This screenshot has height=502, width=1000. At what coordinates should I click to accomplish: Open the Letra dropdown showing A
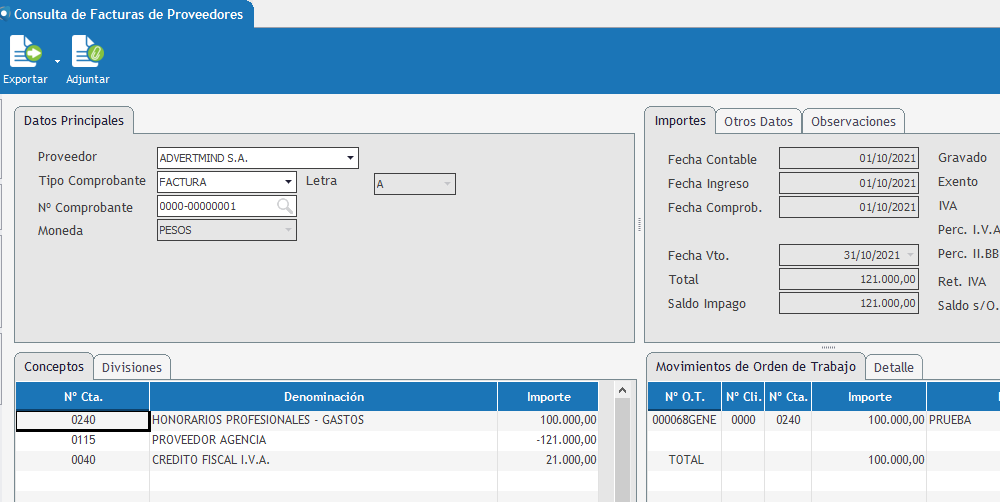[447, 184]
